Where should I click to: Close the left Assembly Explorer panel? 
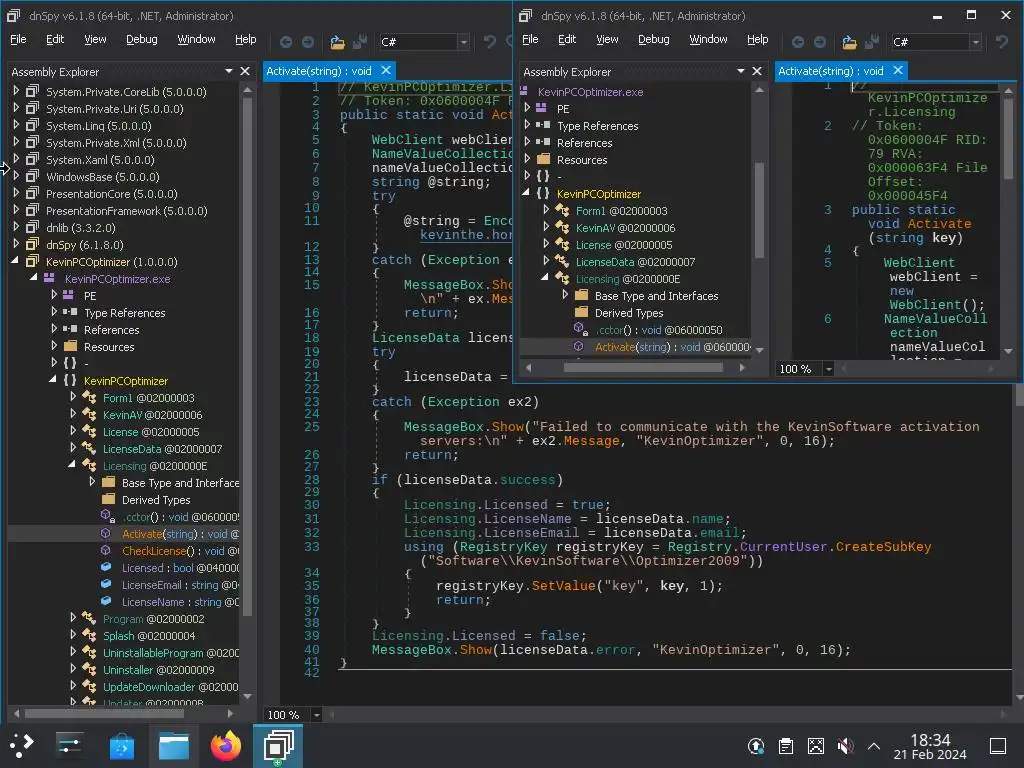[245, 71]
